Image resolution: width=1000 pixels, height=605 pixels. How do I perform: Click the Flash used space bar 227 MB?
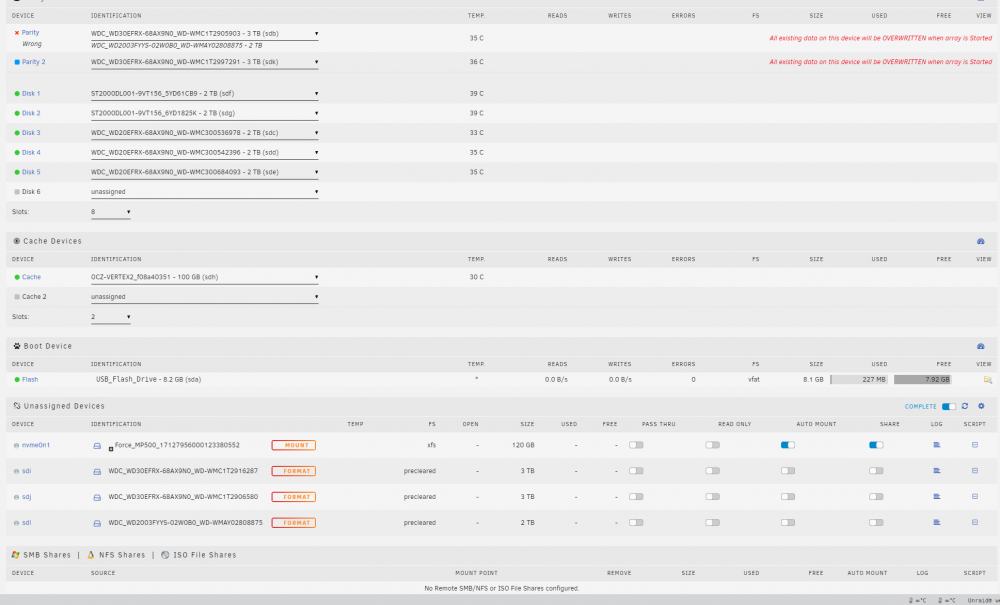pos(859,379)
